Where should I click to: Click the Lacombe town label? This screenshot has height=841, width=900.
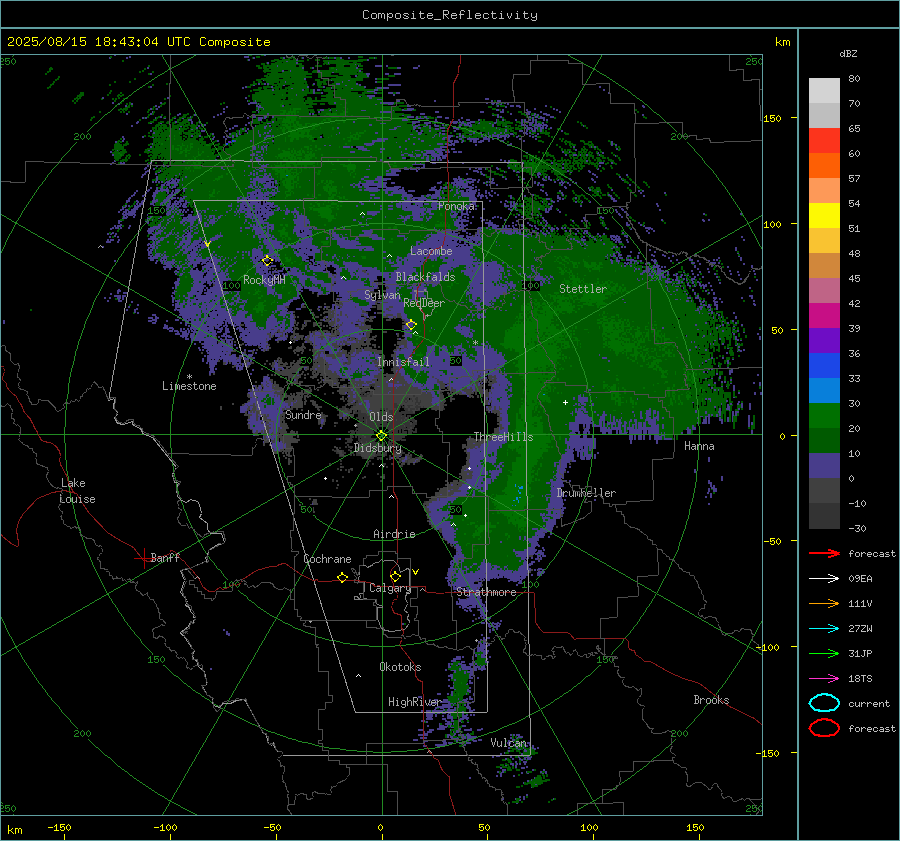[431, 251]
